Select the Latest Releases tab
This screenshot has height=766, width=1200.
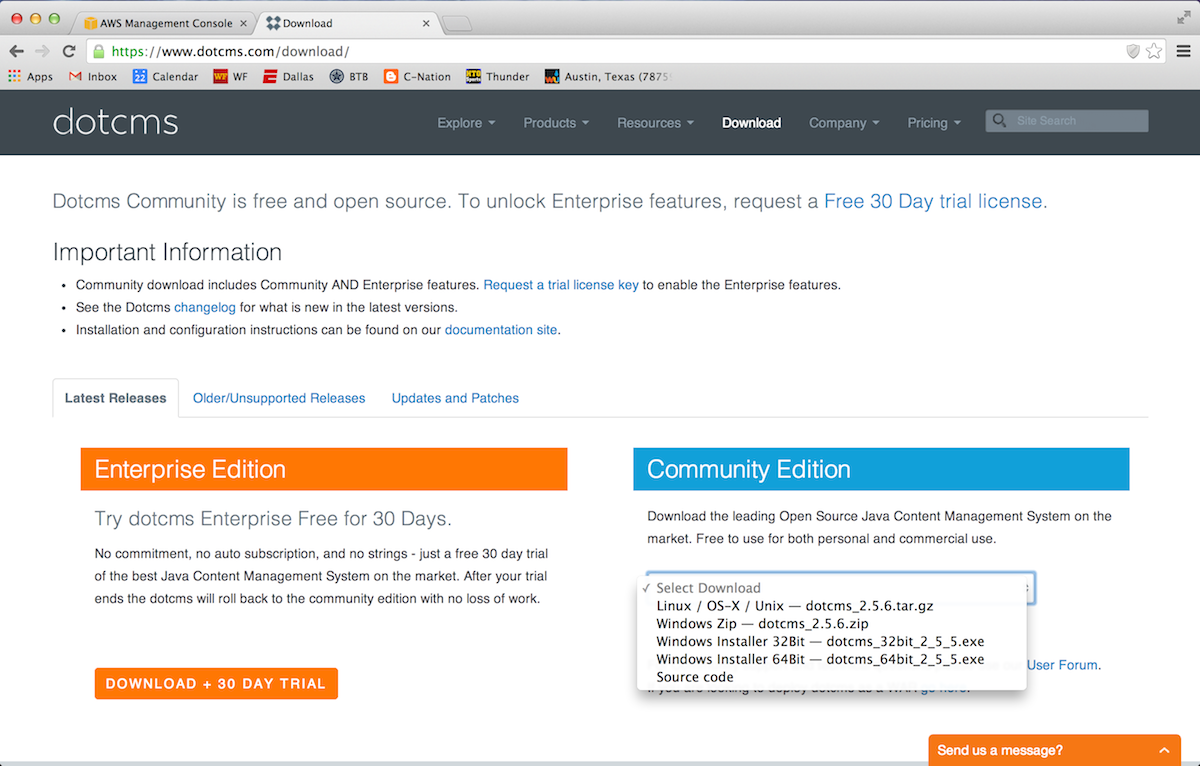[x=115, y=398]
